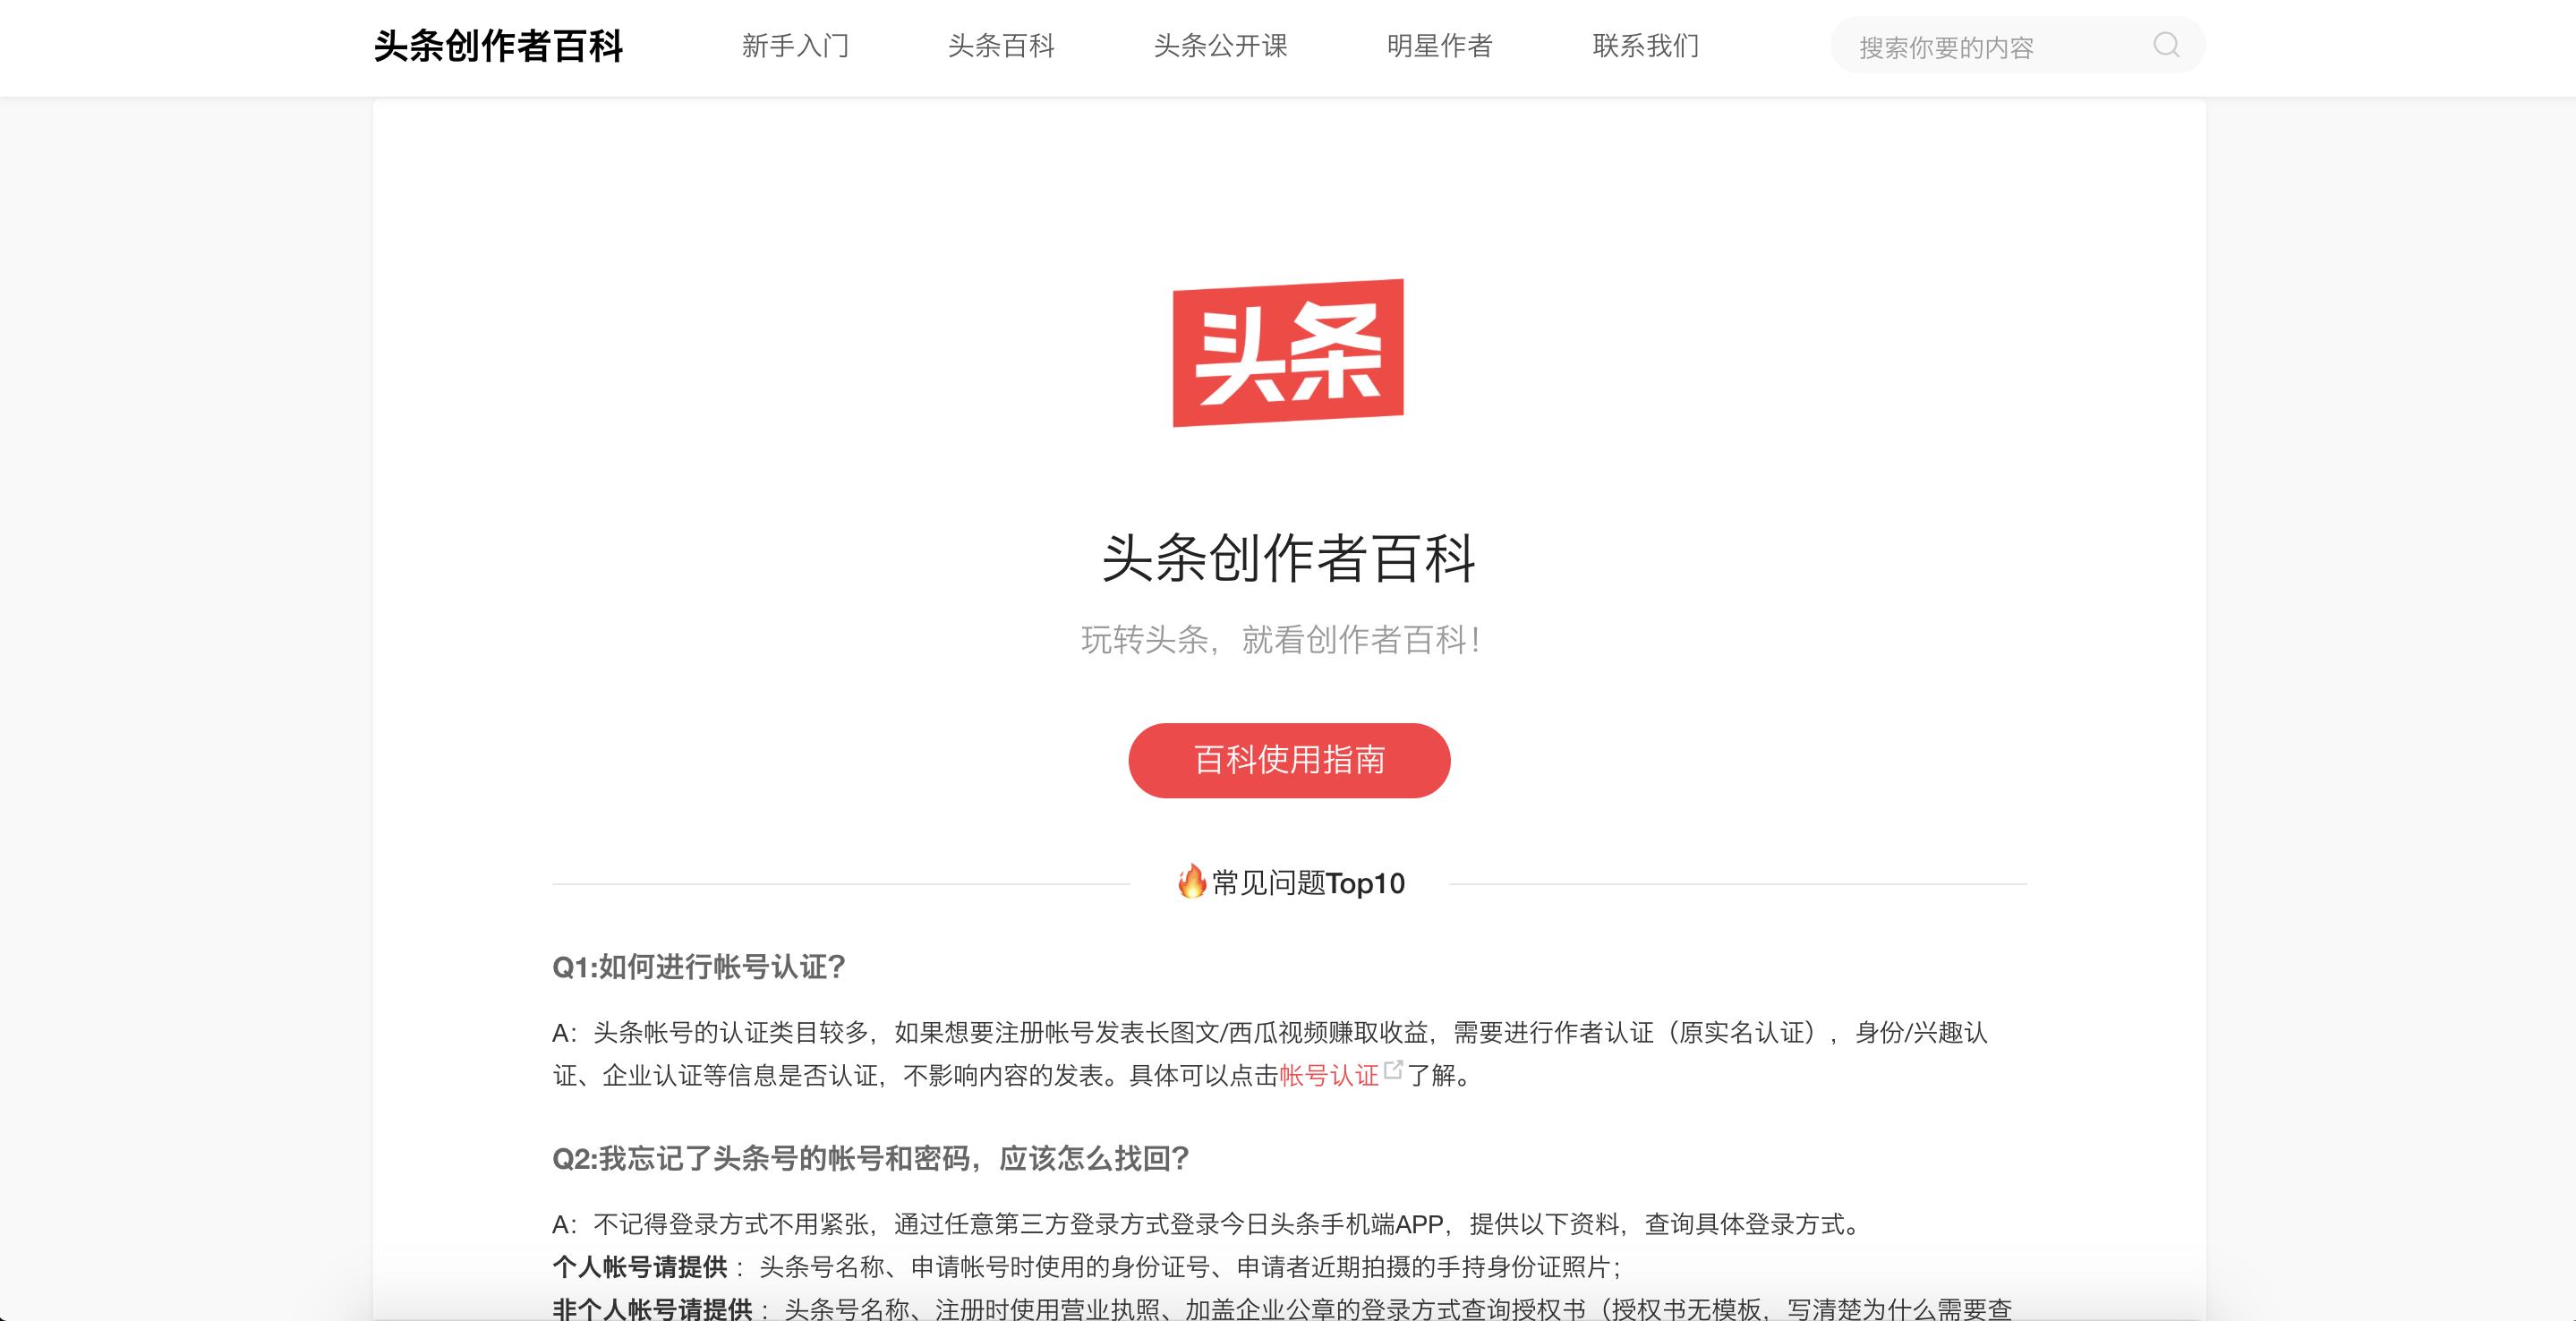Click the 常见问题Top10 section title
The width and height of the screenshot is (2576, 1321).
(1308, 883)
